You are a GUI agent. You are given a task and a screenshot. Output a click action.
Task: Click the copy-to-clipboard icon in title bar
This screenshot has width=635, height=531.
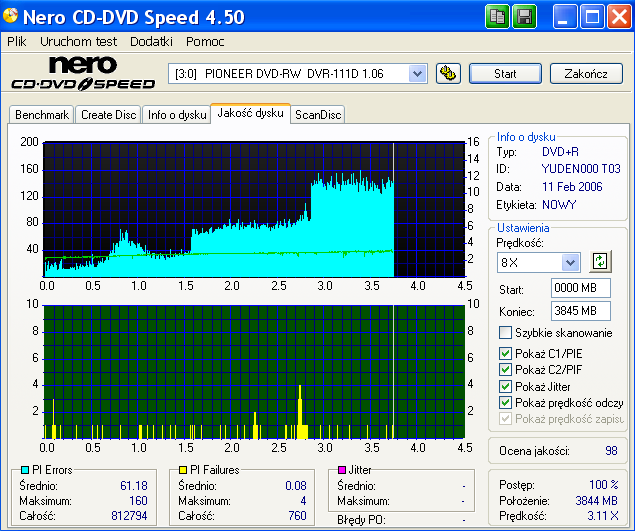point(497,17)
